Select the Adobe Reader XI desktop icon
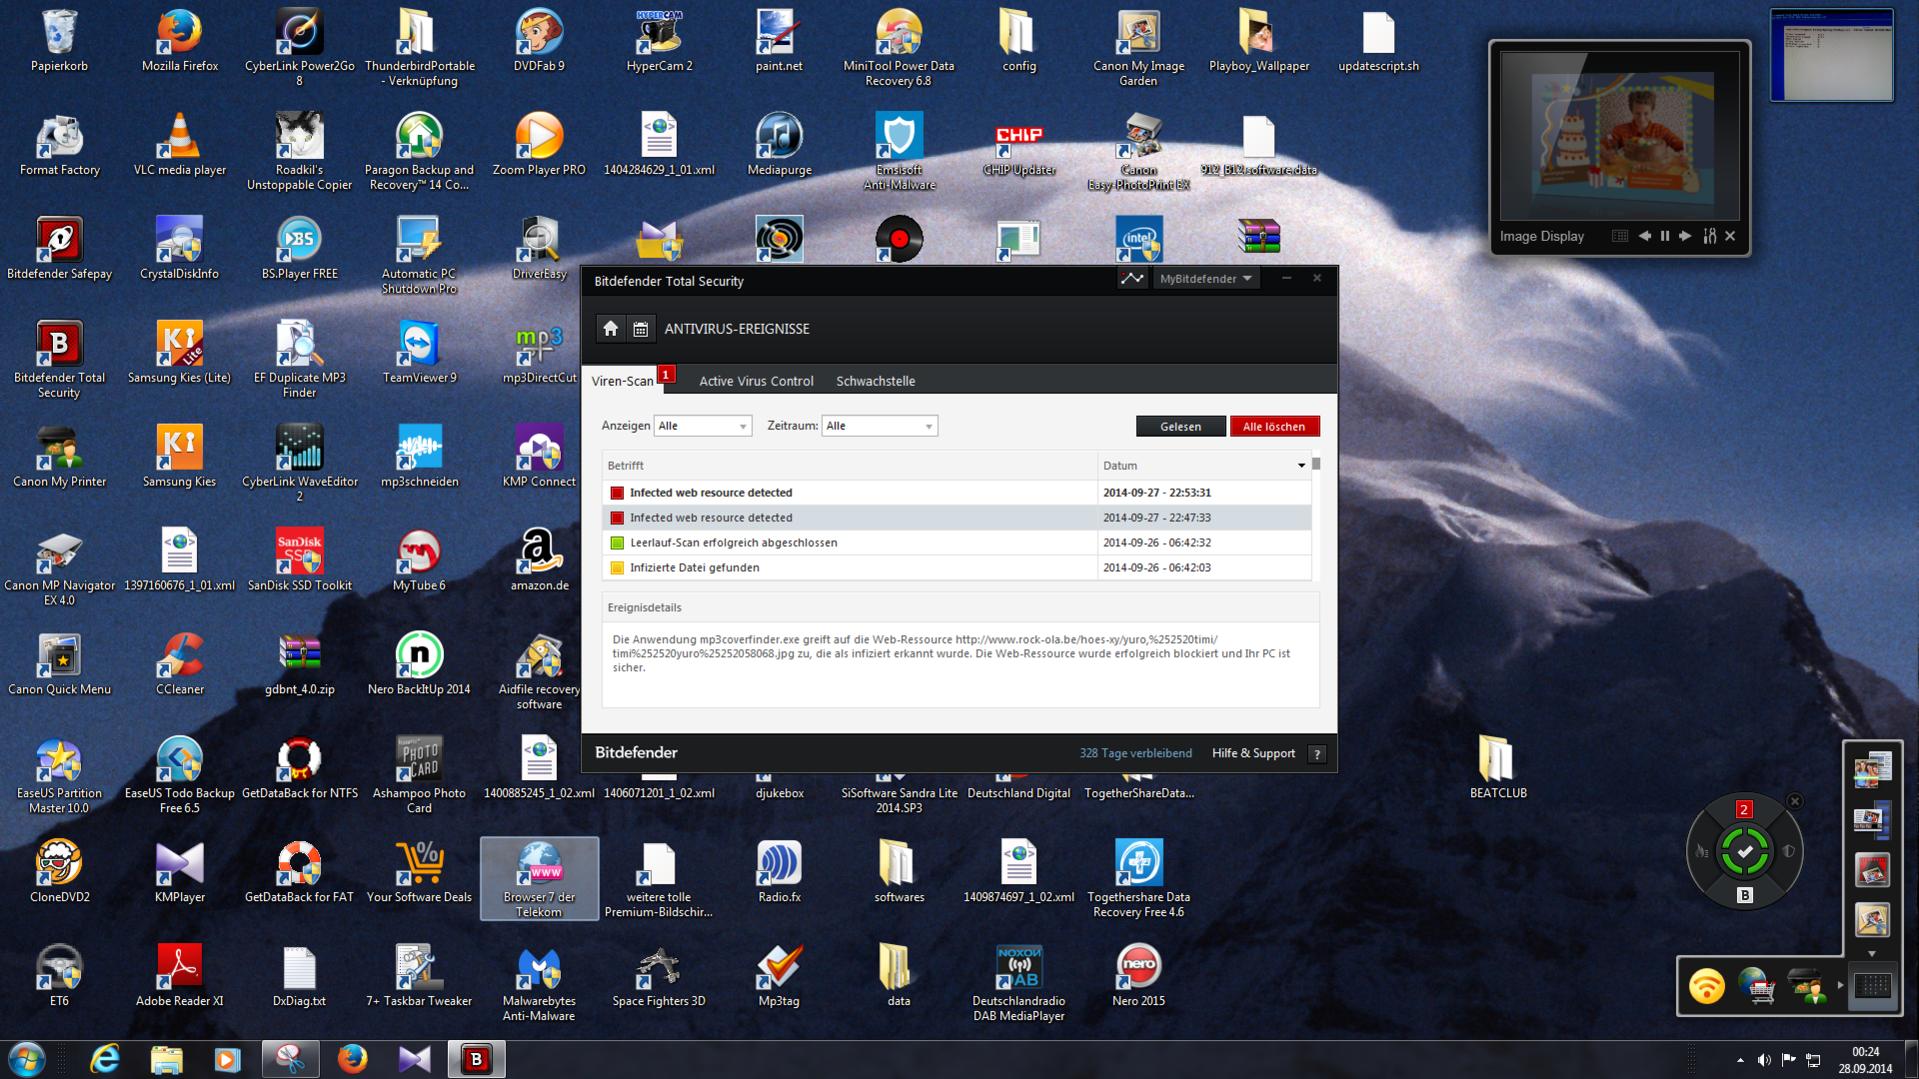 pyautogui.click(x=180, y=975)
